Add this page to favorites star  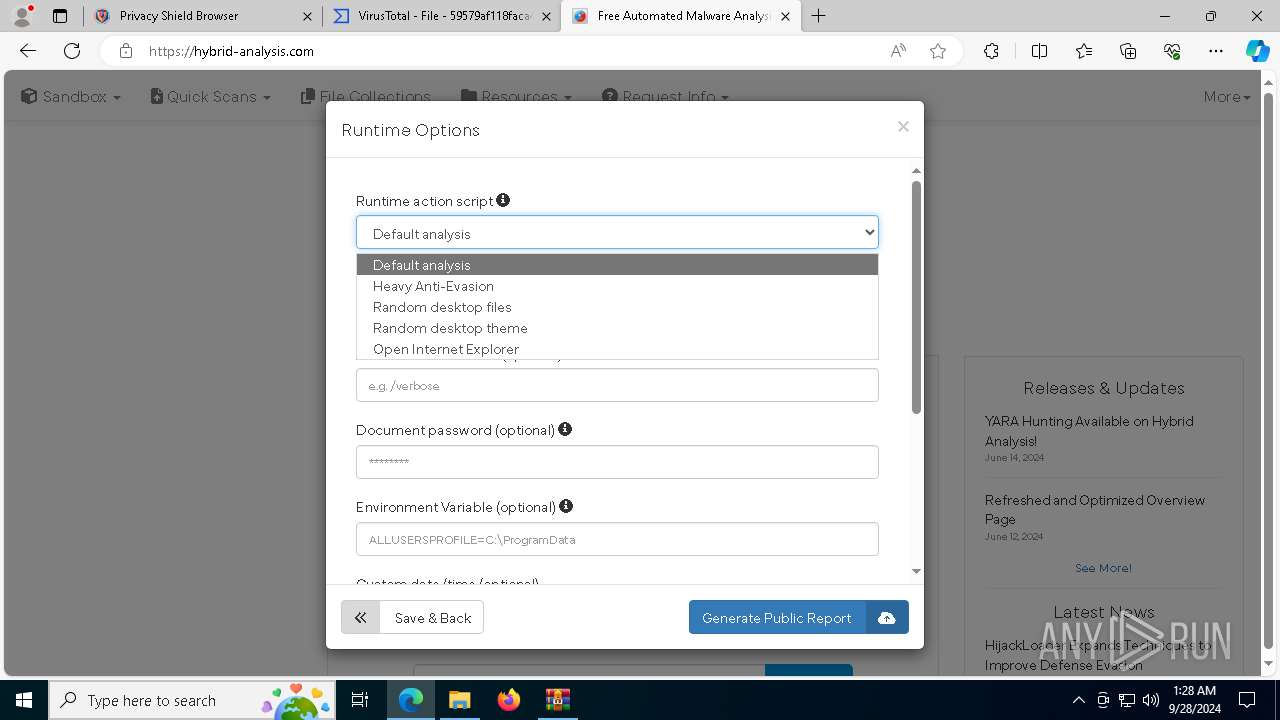(938, 51)
